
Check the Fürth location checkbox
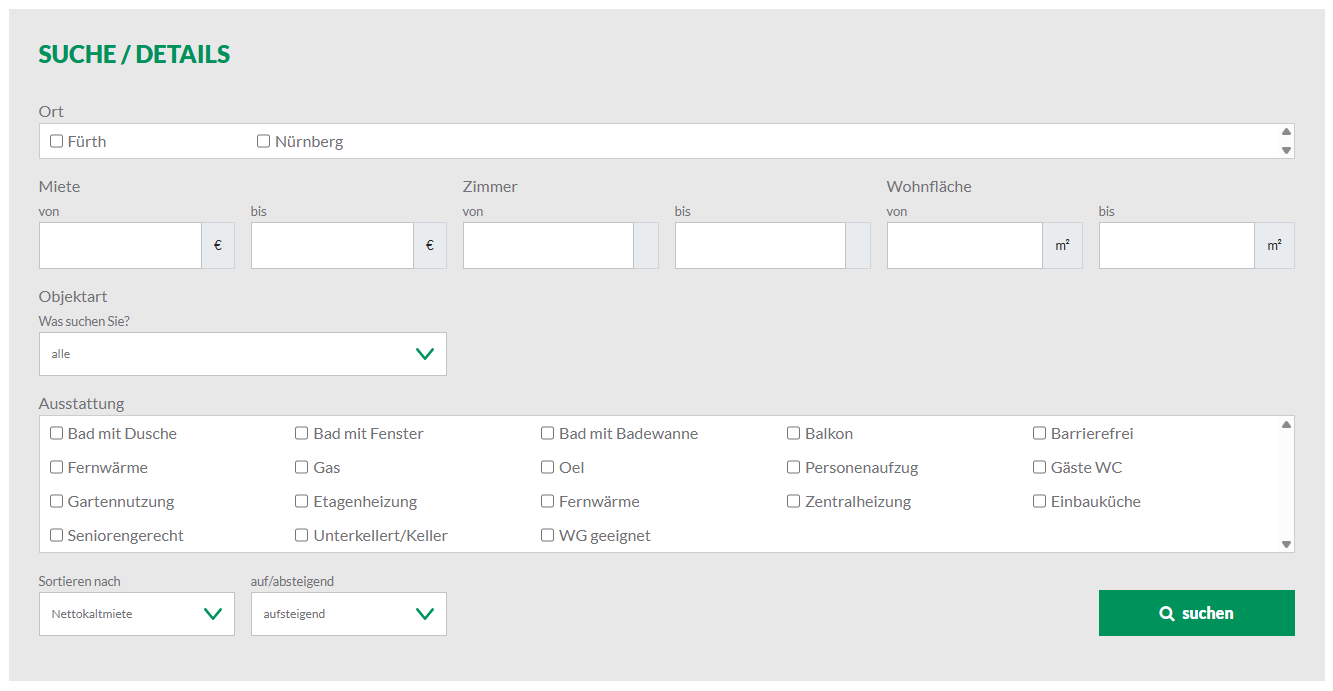coord(57,141)
